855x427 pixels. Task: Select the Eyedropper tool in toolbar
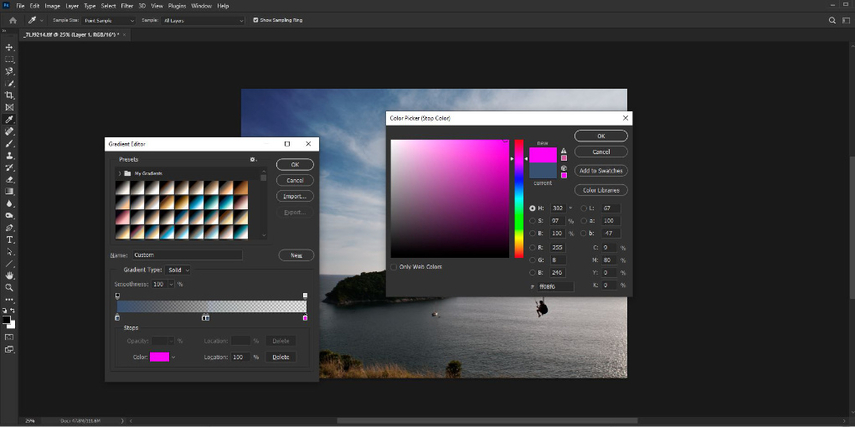pyautogui.click(x=9, y=119)
